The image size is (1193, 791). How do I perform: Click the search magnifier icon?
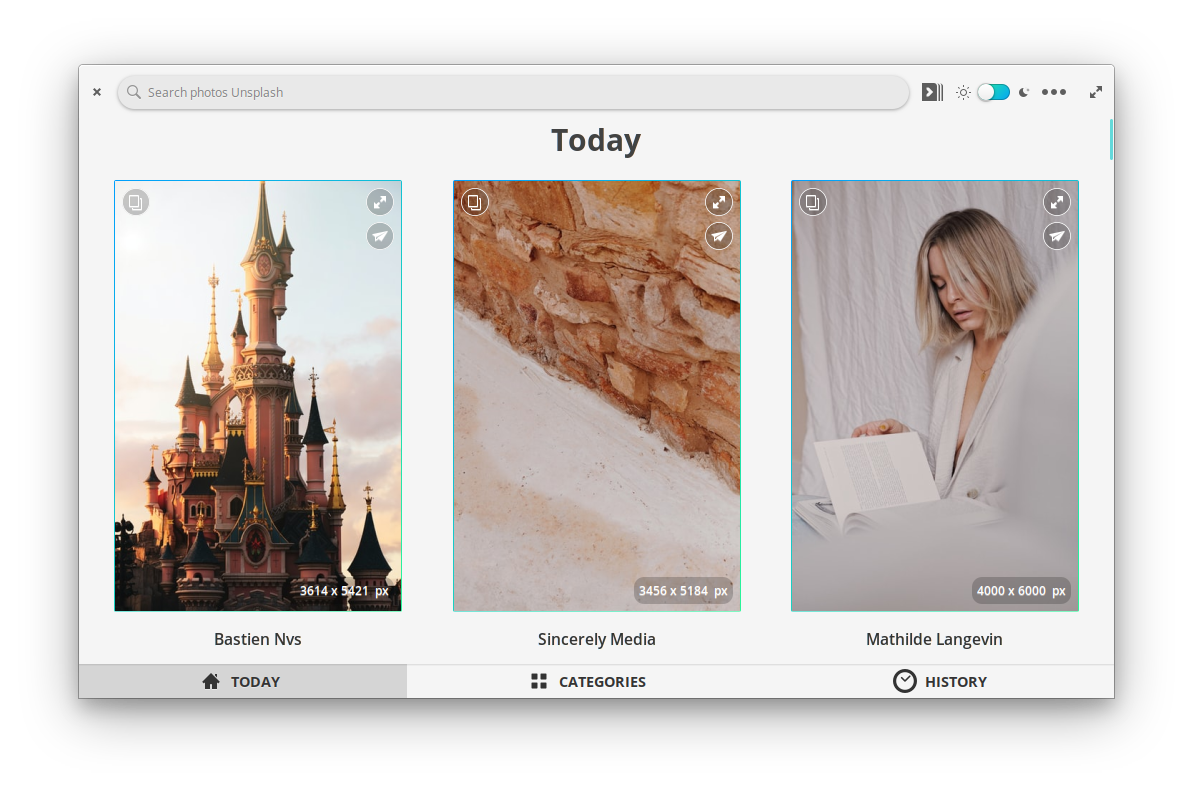coord(134,92)
